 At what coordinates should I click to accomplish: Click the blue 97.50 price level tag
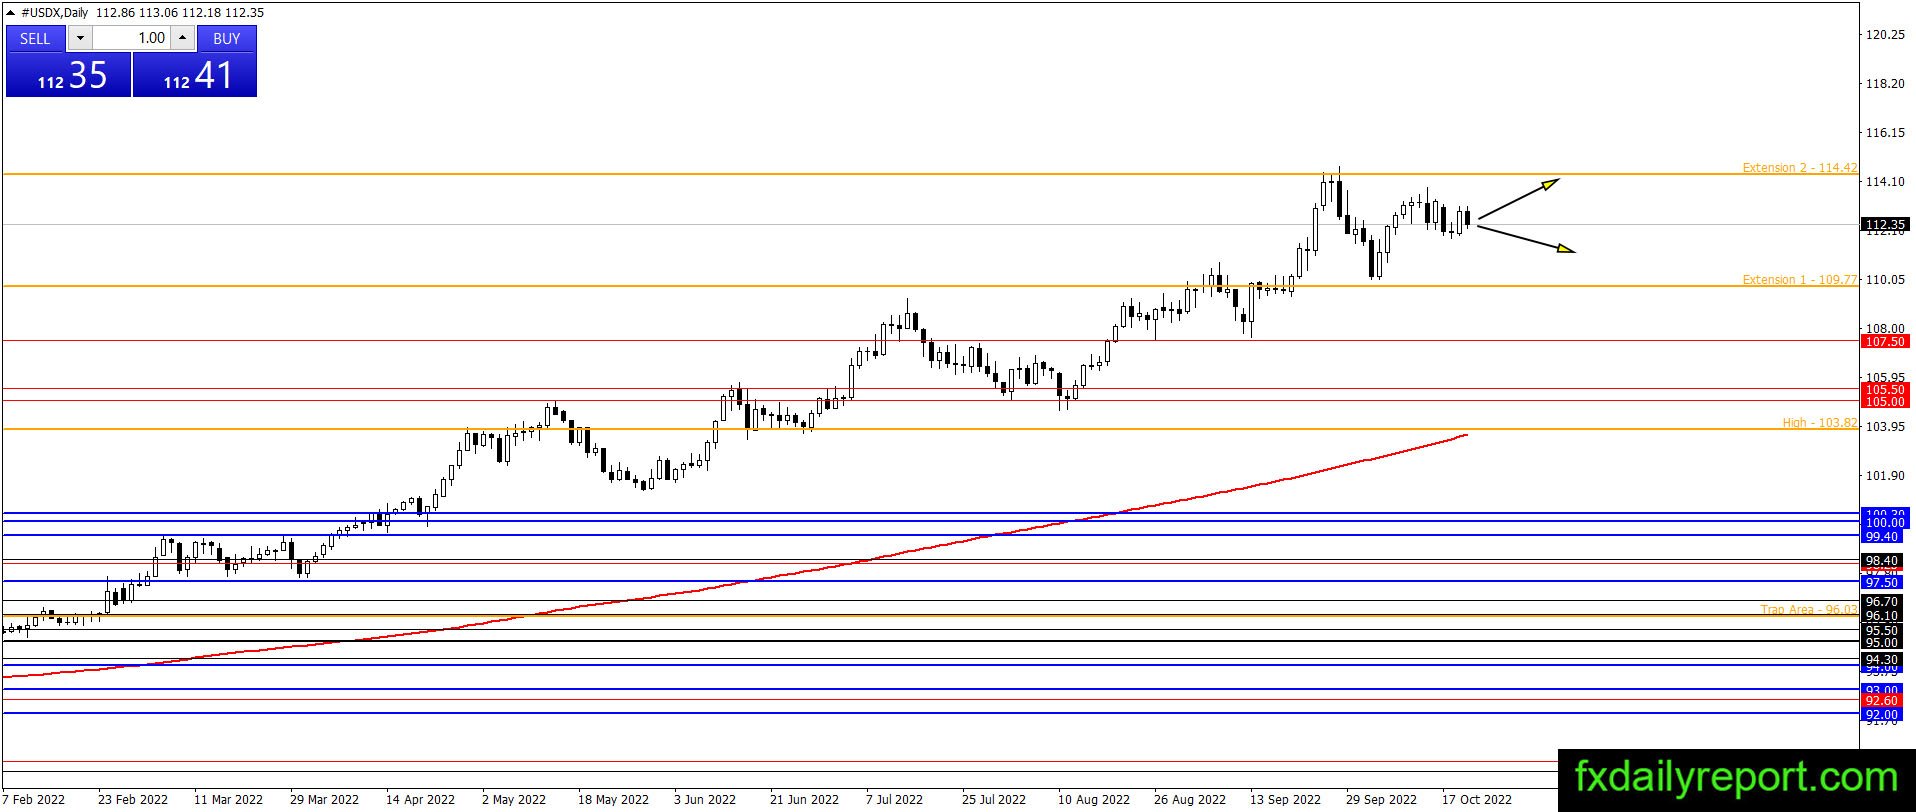(1884, 582)
